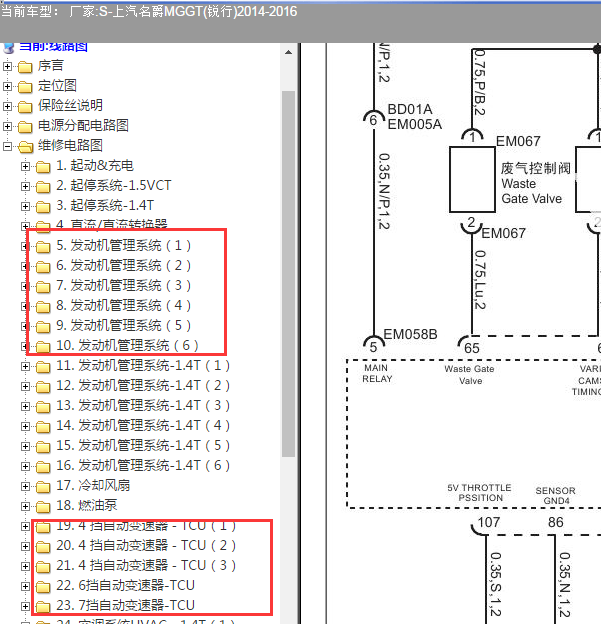The height and width of the screenshot is (624, 601).
Task: Click folder icon of 20. 4挡自动变速器 - TCU（2）
Action: coord(43,547)
